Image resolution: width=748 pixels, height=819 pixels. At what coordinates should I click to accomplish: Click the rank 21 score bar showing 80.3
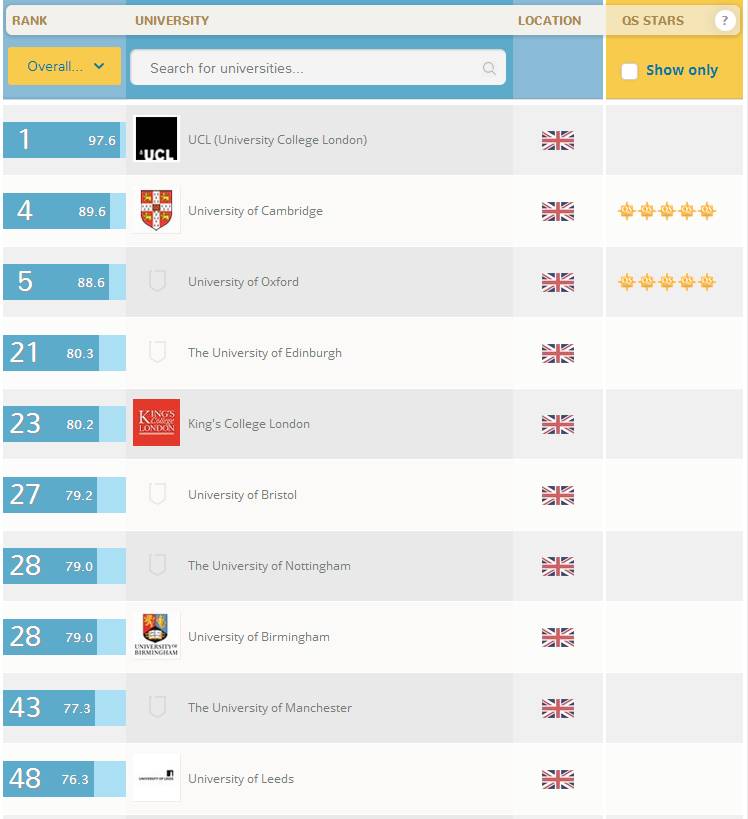click(x=64, y=353)
